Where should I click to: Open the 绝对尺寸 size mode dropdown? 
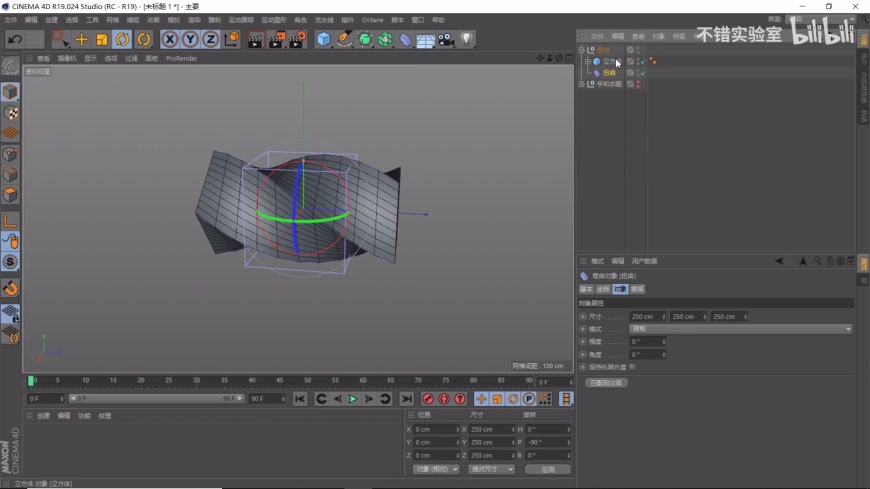point(491,469)
